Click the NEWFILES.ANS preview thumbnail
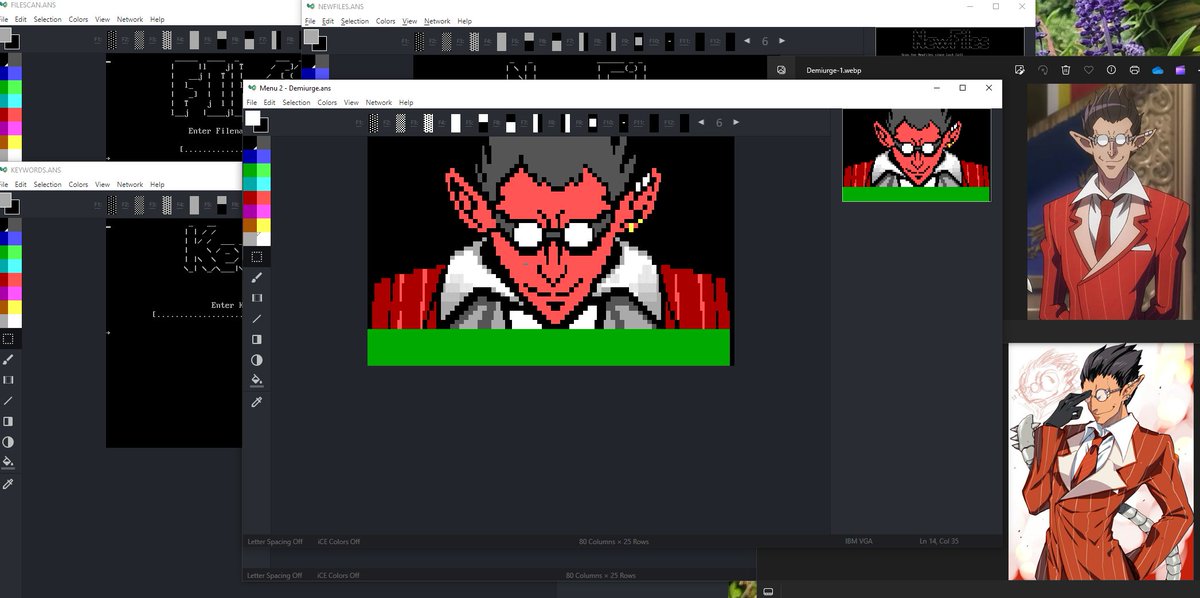Viewport: 1200px width, 598px height. pos(950,40)
